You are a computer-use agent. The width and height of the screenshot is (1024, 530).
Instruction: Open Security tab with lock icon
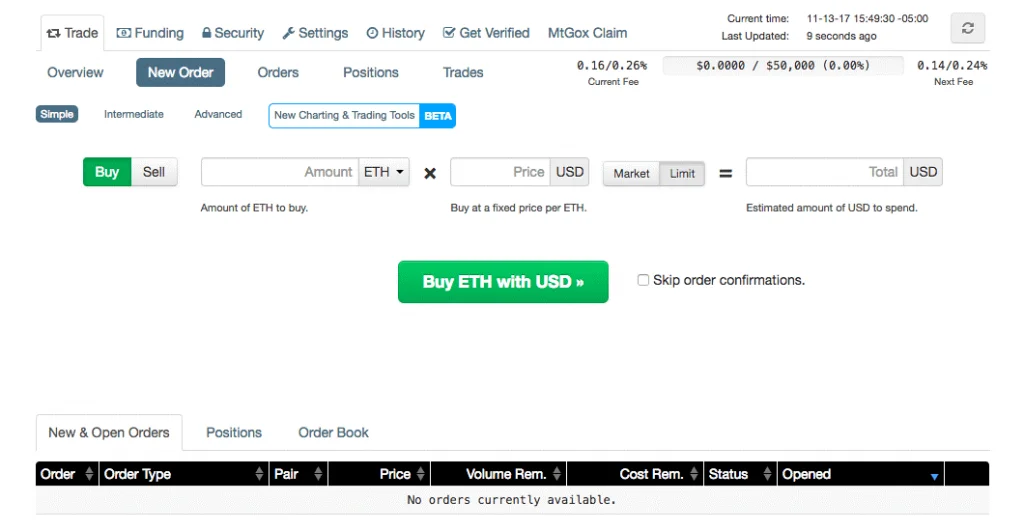point(233,33)
